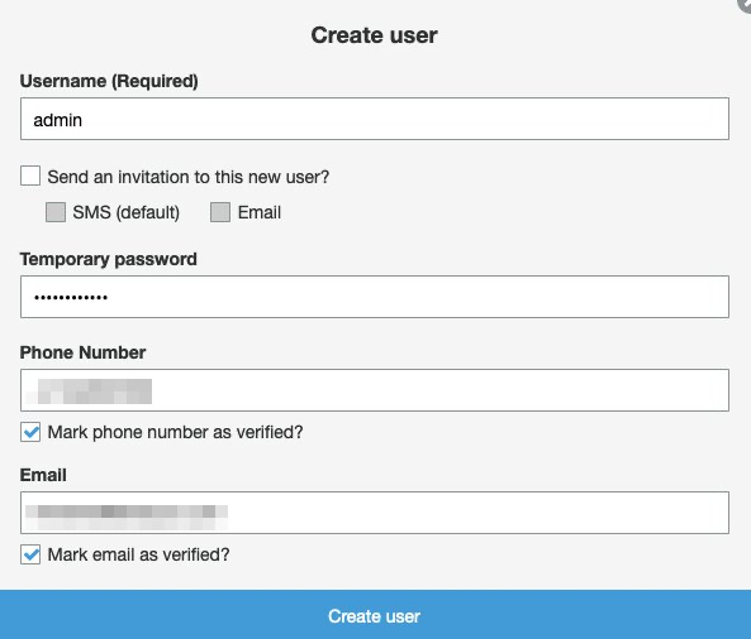Click "Send an invitation to this new user?" text
The height and width of the screenshot is (639, 752).
click(x=188, y=177)
